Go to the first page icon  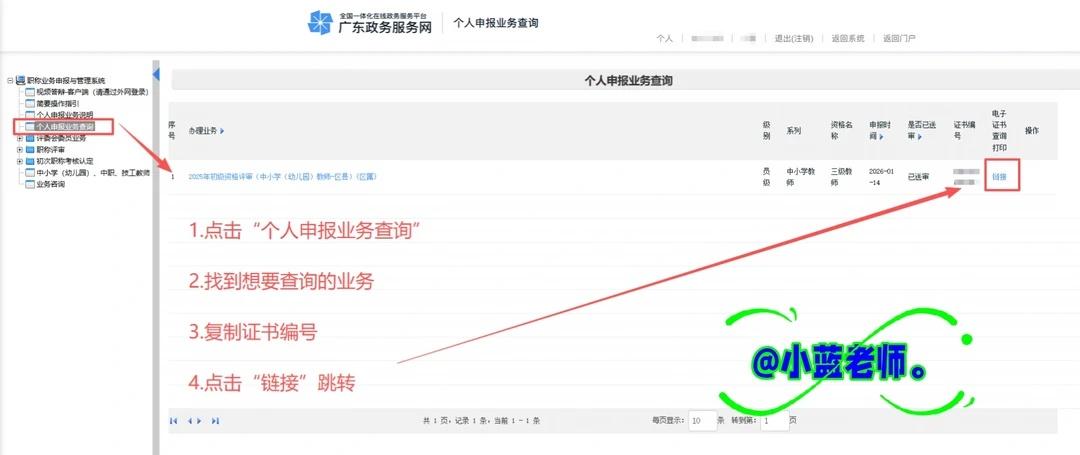(x=174, y=421)
